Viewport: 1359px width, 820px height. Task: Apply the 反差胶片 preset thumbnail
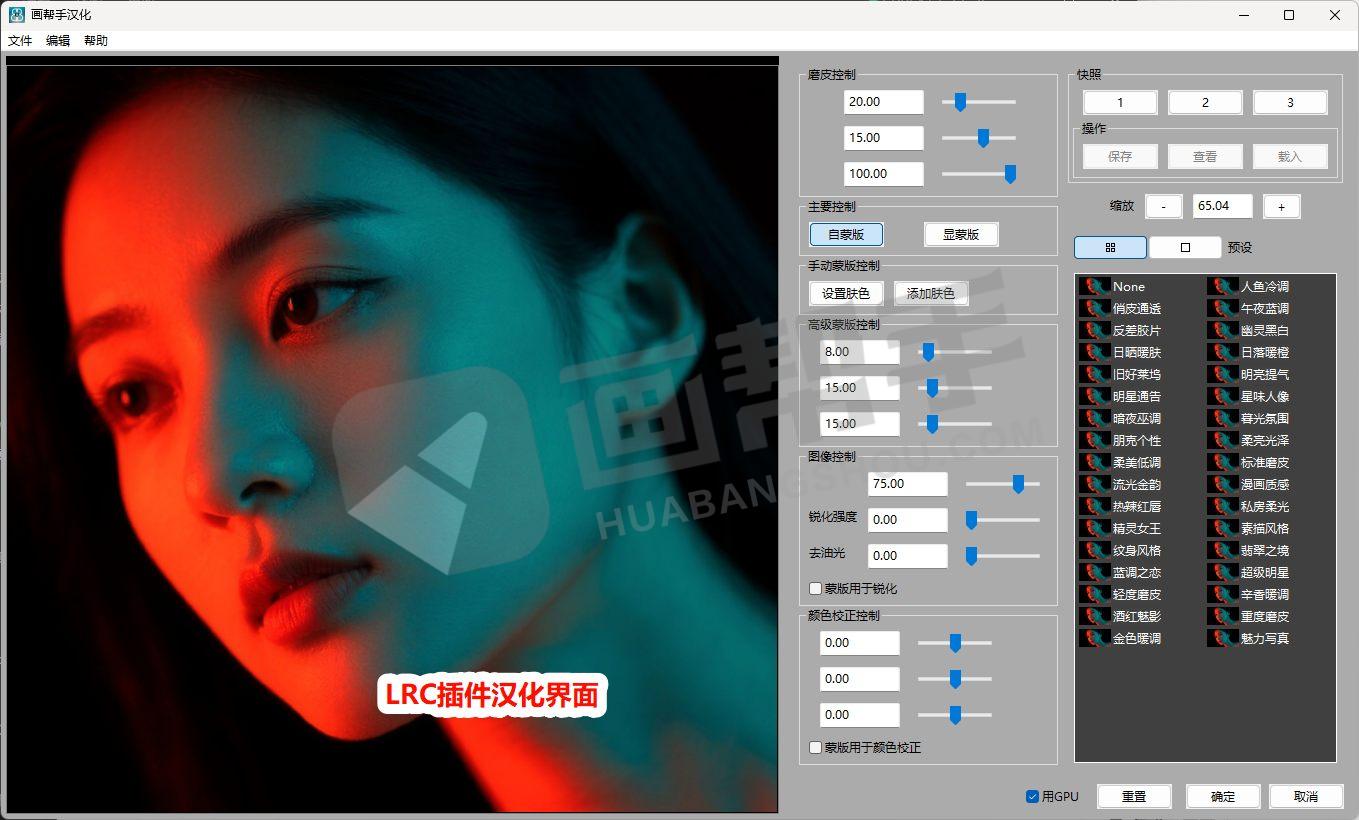(x=1096, y=330)
